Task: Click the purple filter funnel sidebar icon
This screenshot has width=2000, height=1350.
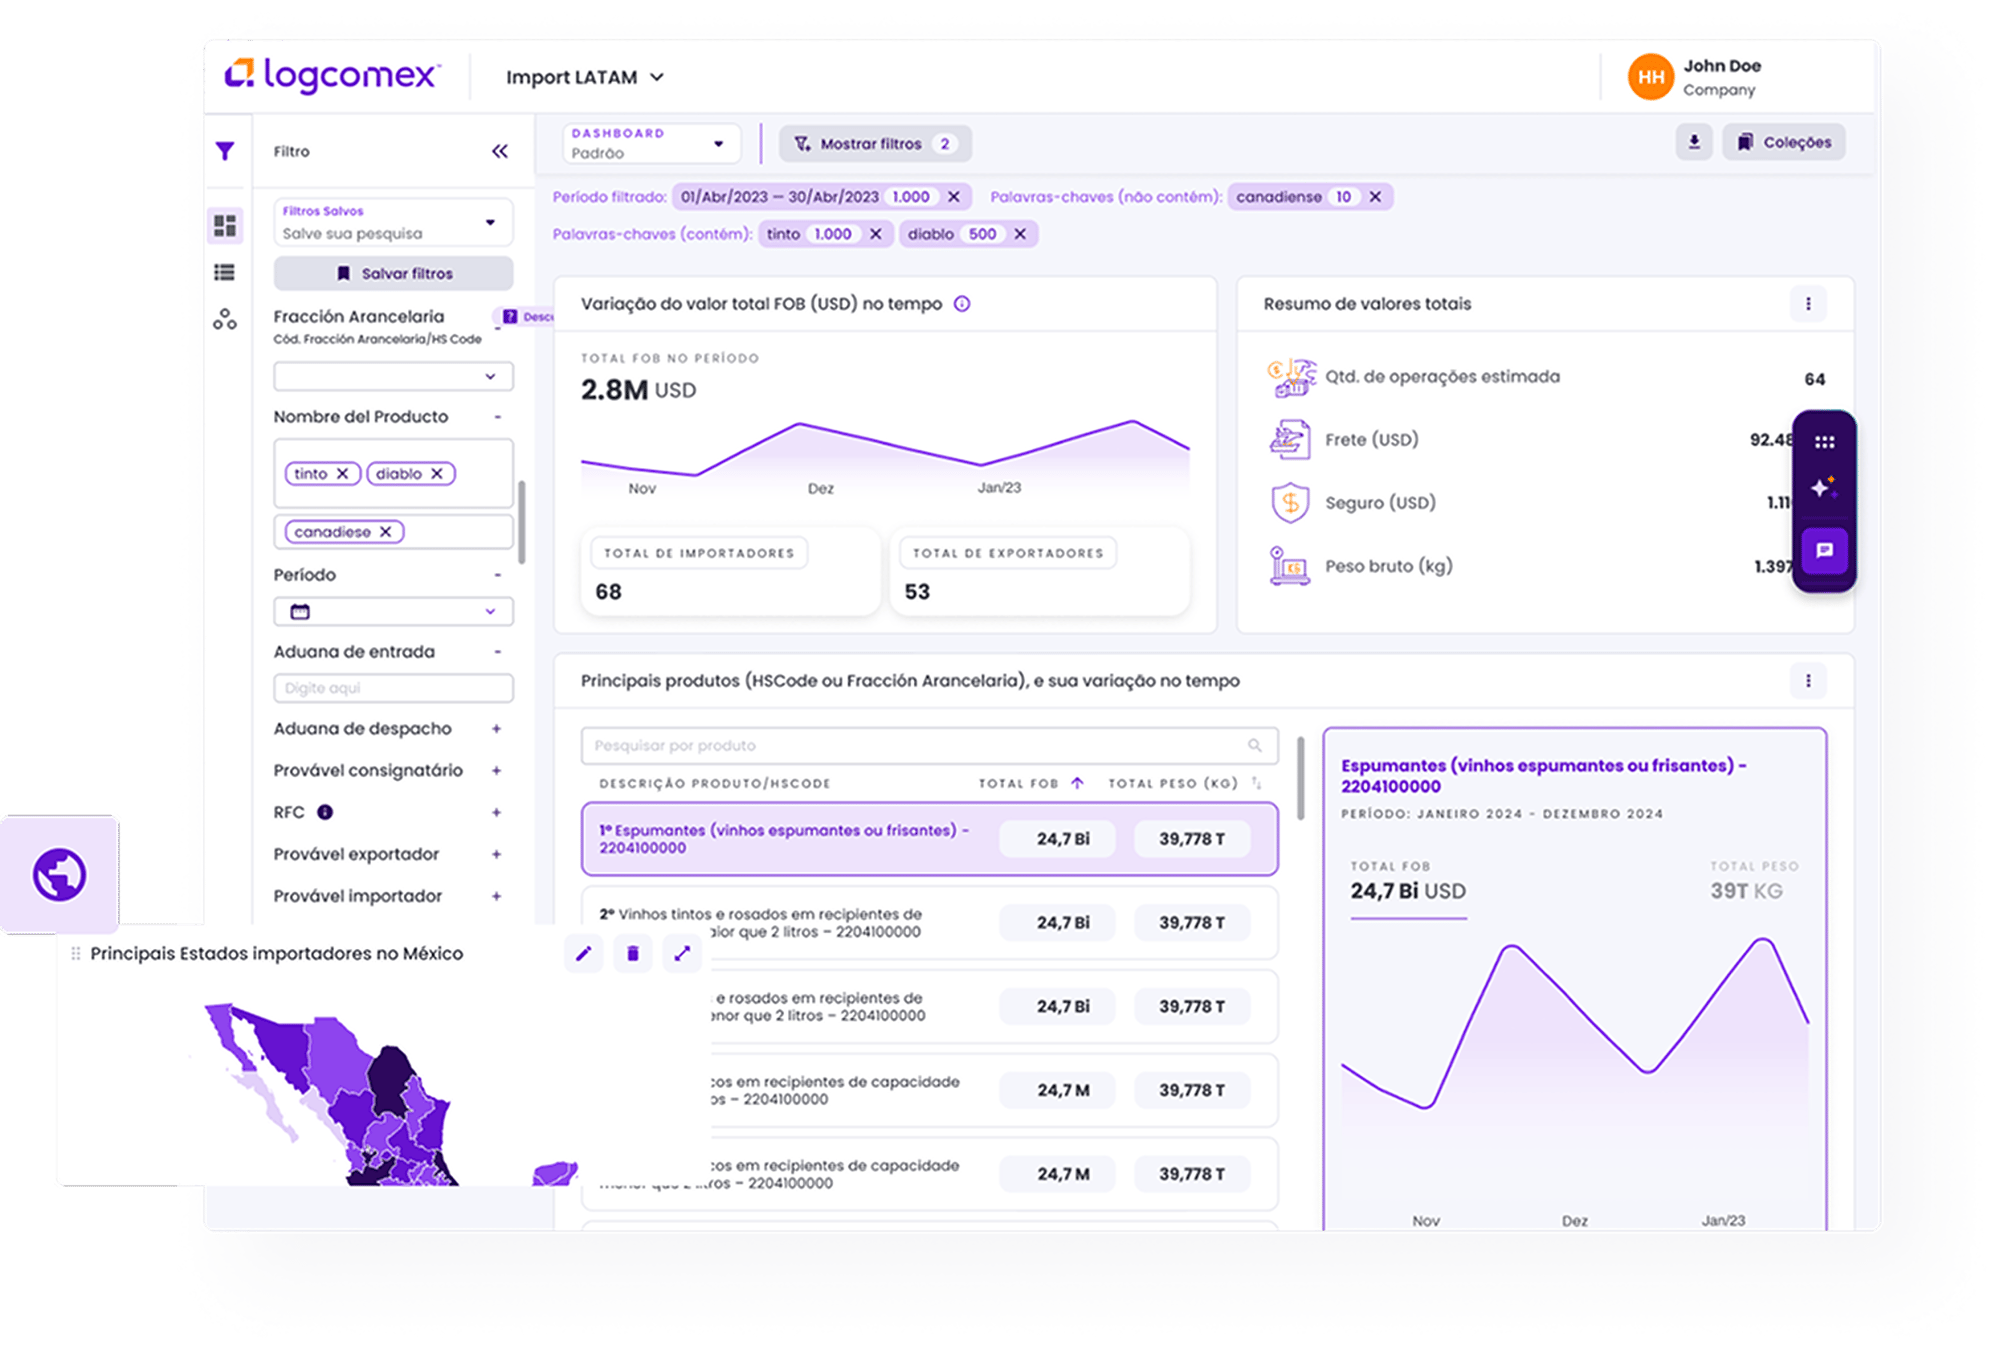Action: pos(225,151)
